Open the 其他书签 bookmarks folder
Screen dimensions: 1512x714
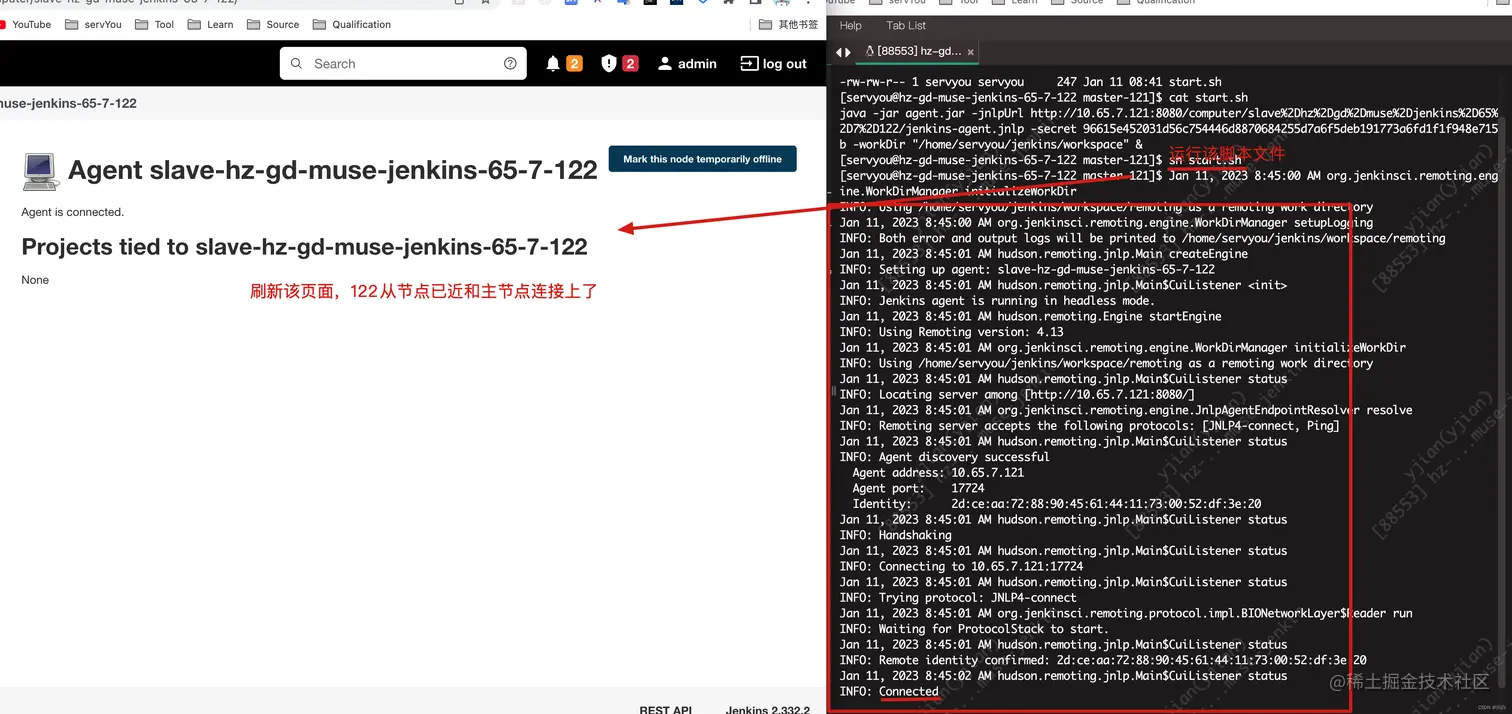[788, 24]
